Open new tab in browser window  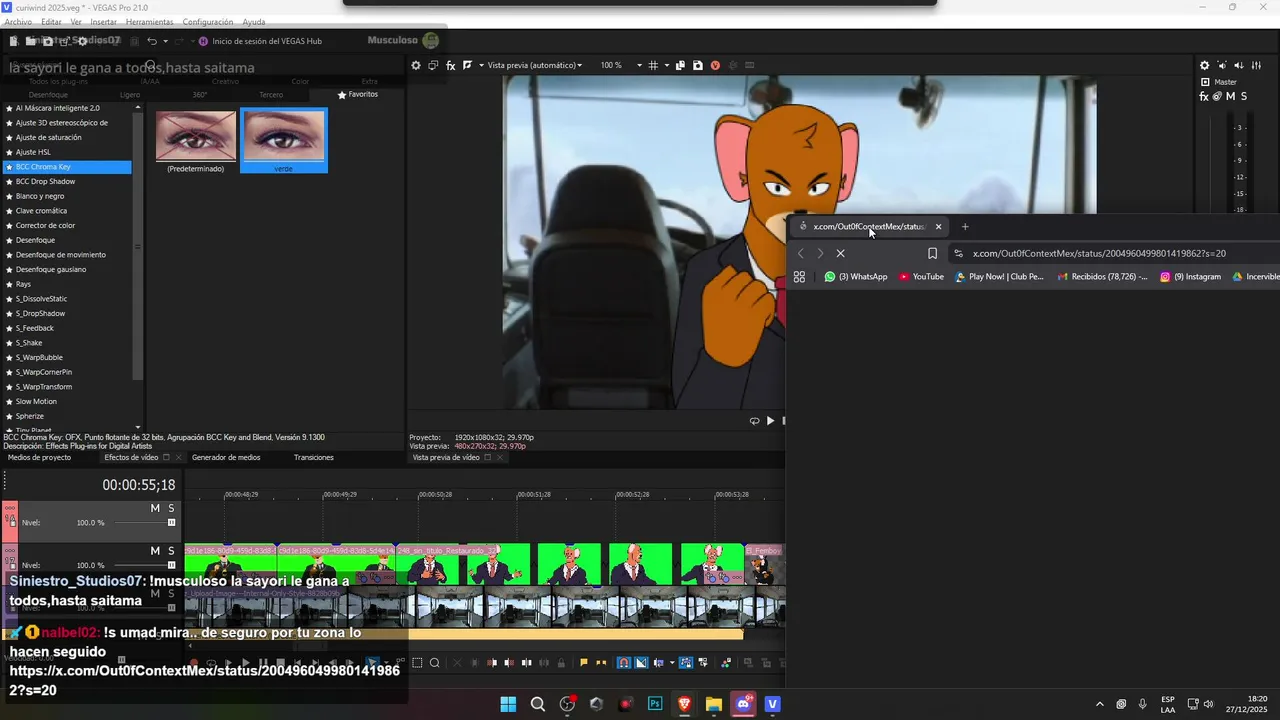(x=965, y=227)
